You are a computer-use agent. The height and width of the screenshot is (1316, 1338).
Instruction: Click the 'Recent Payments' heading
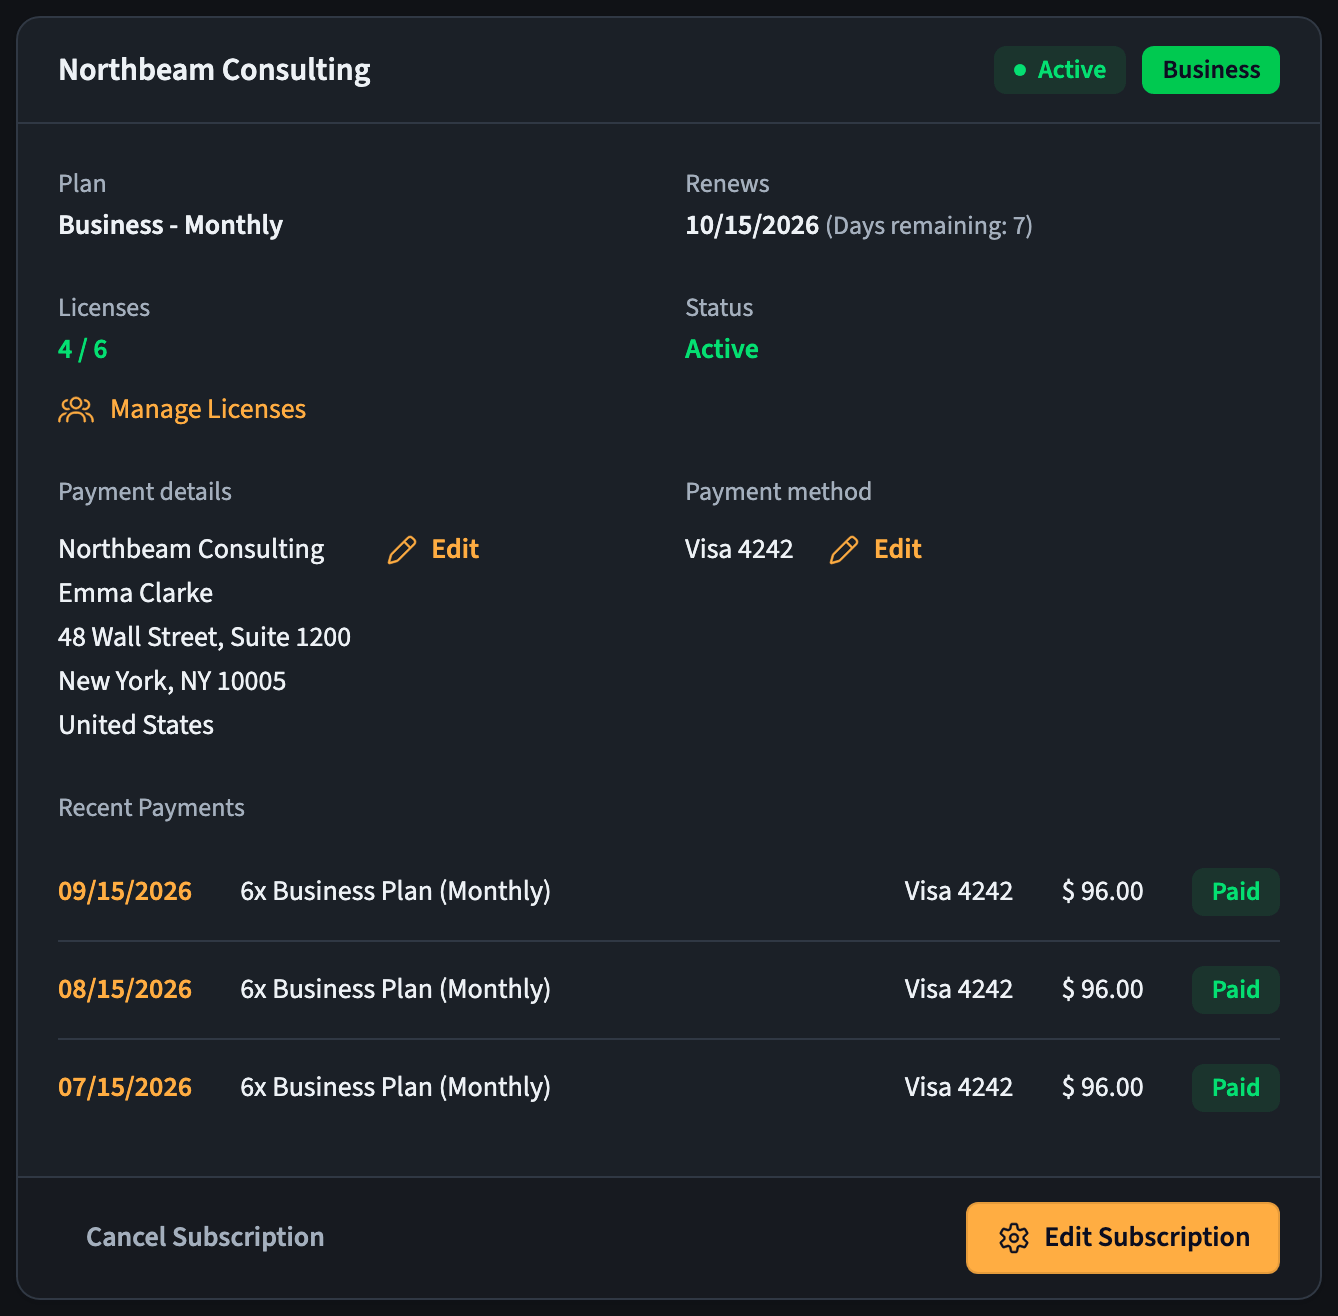click(152, 807)
